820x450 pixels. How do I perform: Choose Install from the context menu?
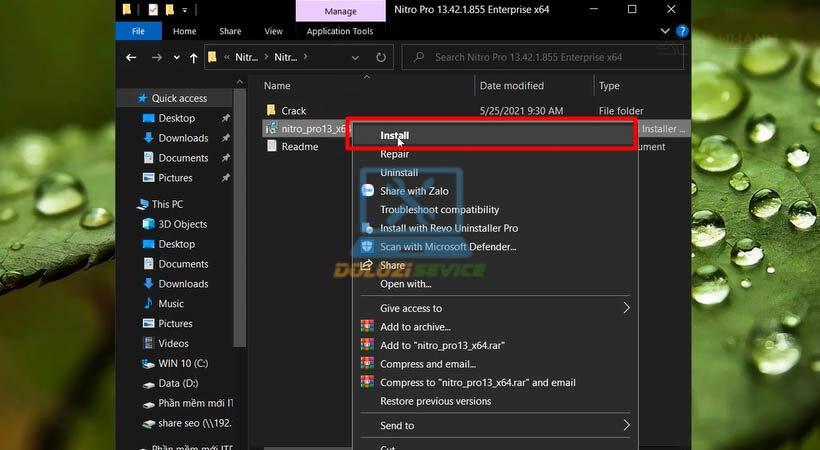pos(395,136)
